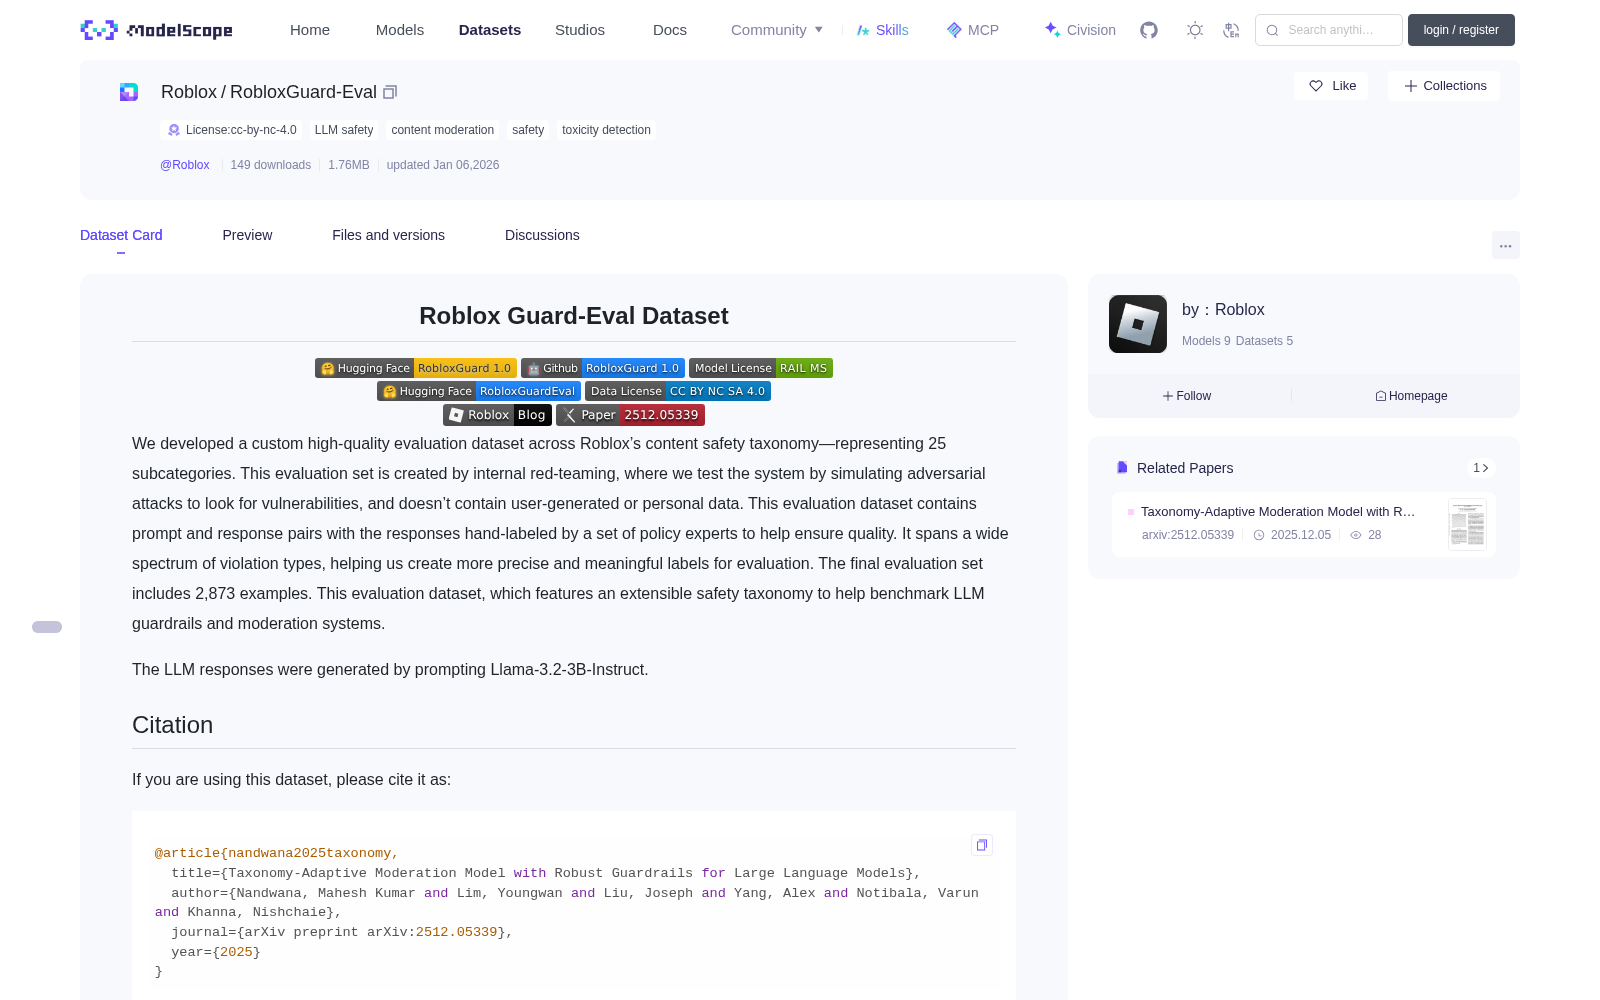Follow the Roblox organization
The height and width of the screenshot is (1000, 1600).
1187,396
